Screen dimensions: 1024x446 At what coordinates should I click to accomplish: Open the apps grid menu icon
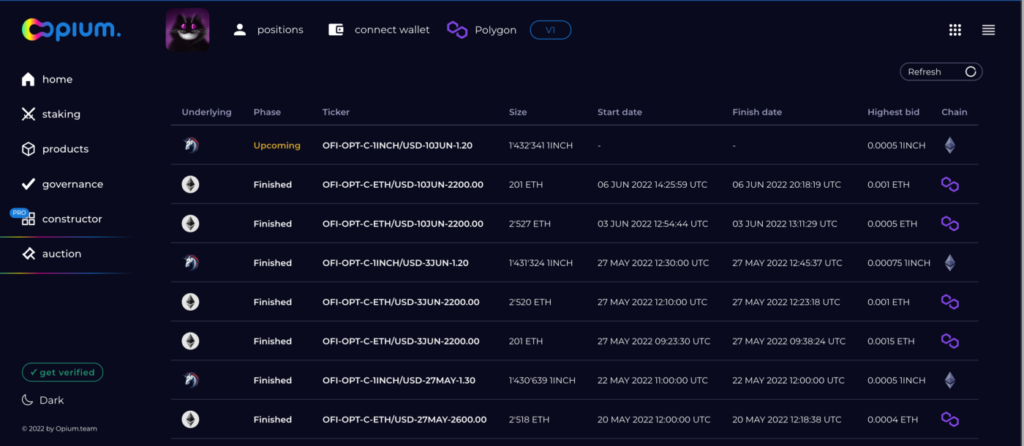click(955, 30)
